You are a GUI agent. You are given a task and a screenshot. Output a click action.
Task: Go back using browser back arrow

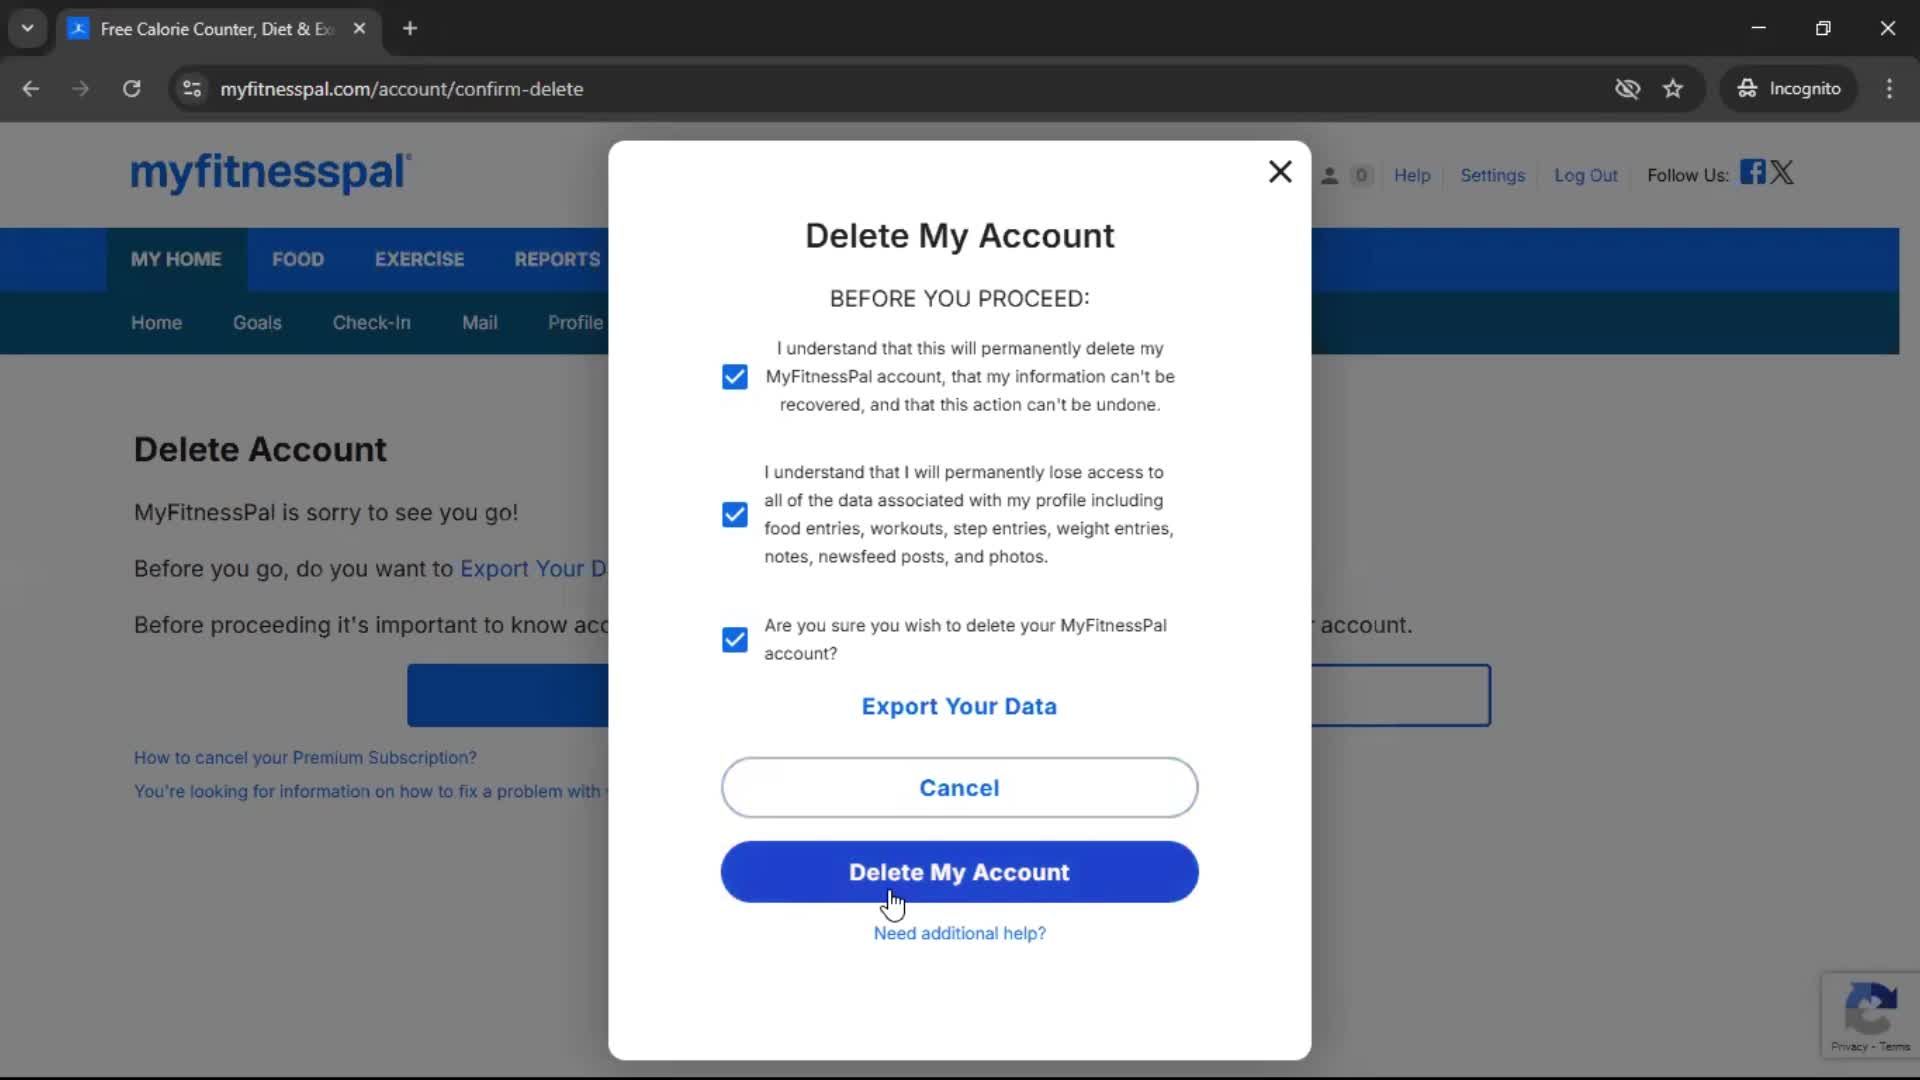click(31, 89)
